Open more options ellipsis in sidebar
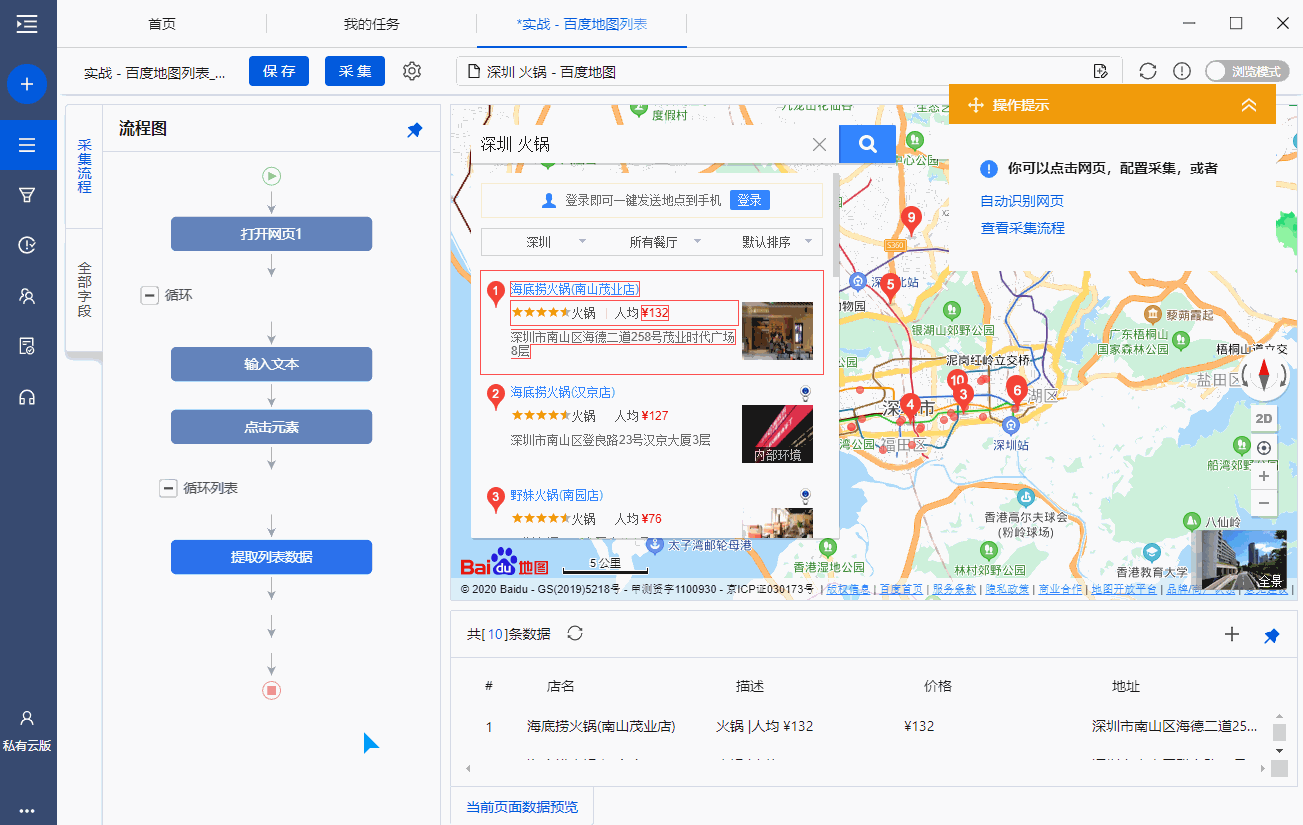Viewport: 1303px width, 825px height. [x=27, y=810]
